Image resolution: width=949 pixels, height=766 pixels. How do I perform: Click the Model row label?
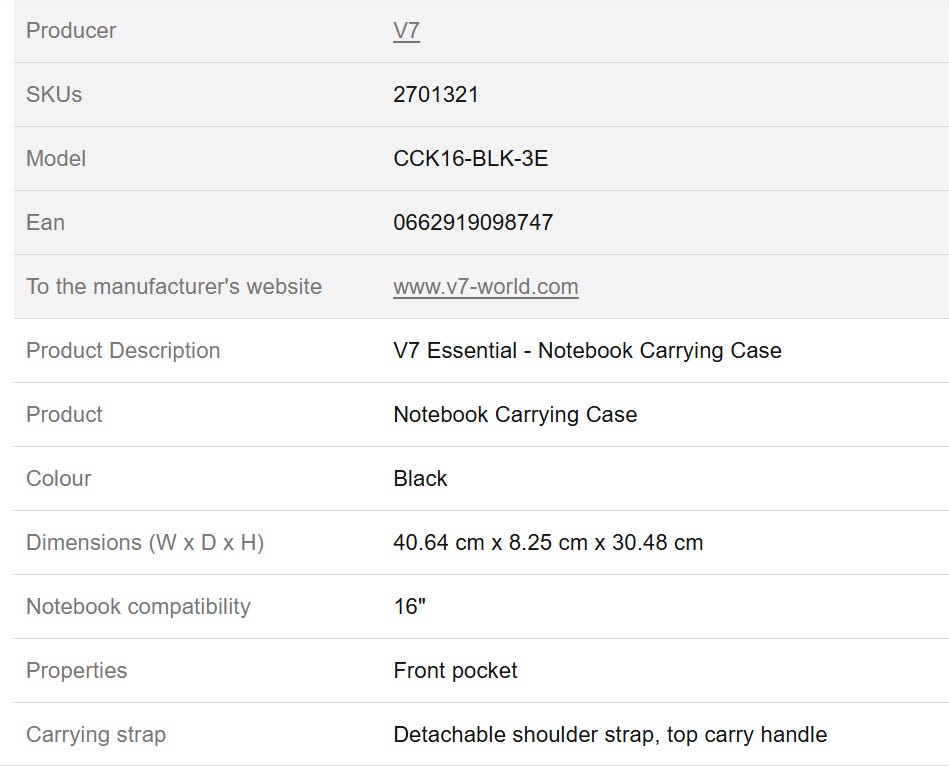[56, 159]
